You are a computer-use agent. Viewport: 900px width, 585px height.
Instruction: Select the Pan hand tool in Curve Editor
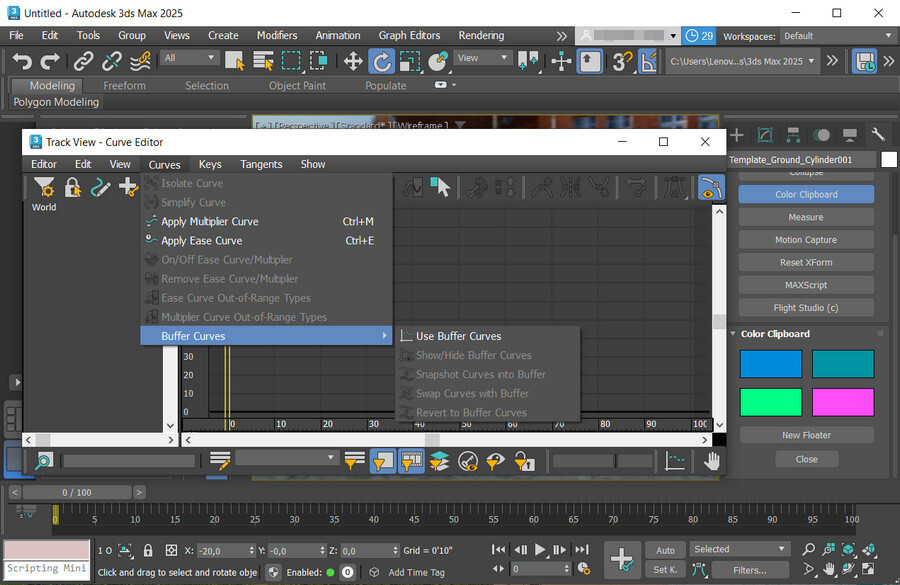coord(711,461)
